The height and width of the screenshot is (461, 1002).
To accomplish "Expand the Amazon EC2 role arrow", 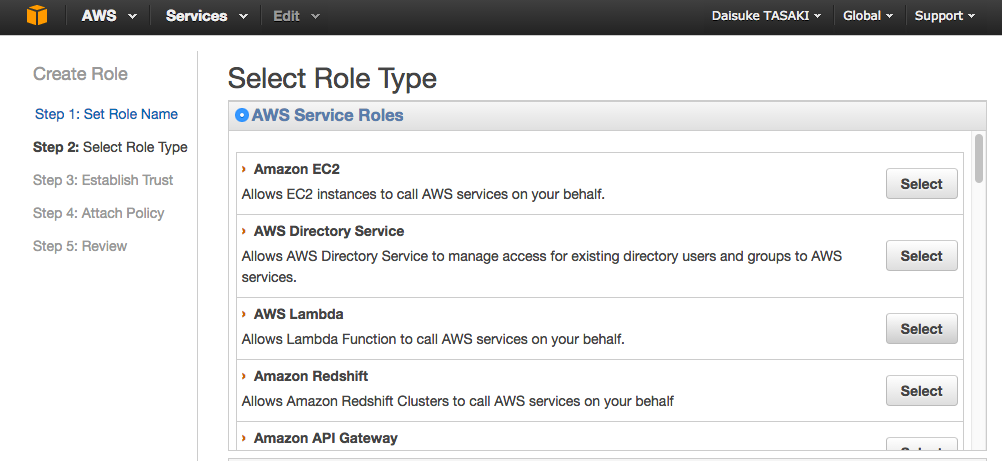I will [x=244, y=169].
